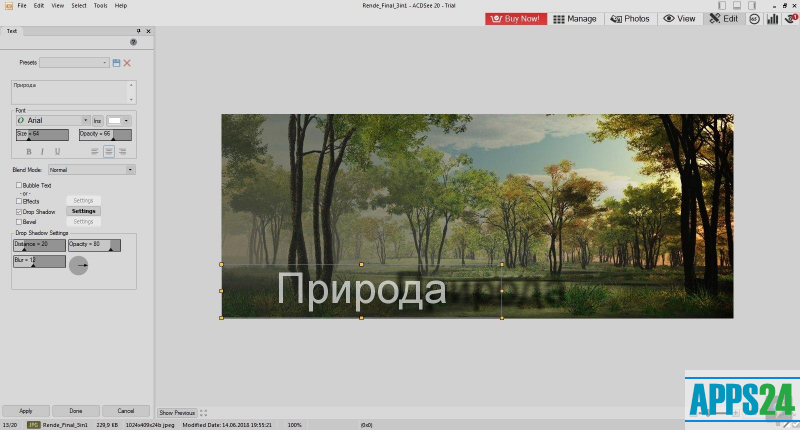Align text to the left
The image size is (800, 430).
click(x=95, y=152)
